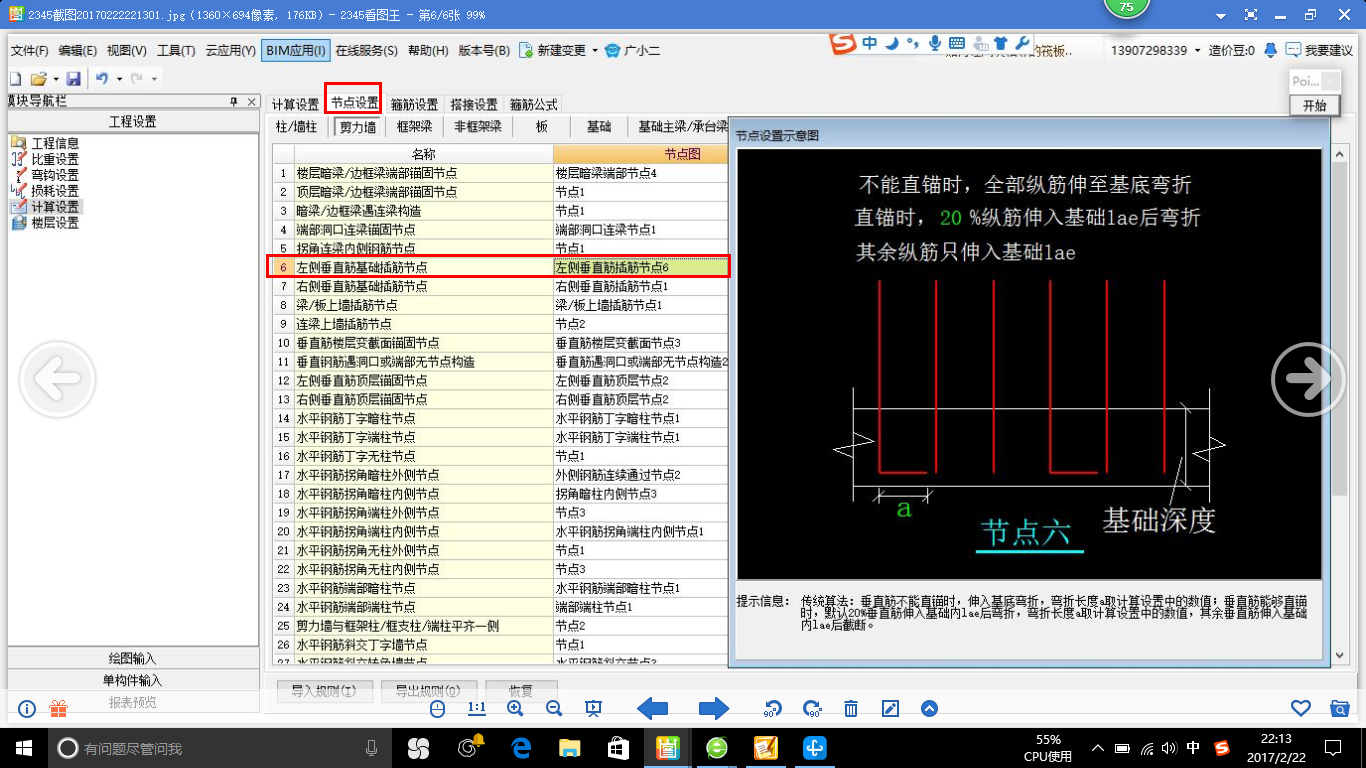Image resolution: width=1366 pixels, height=768 pixels.
Task: Open Microsoft Edge from taskbar
Action: [x=520, y=747]
